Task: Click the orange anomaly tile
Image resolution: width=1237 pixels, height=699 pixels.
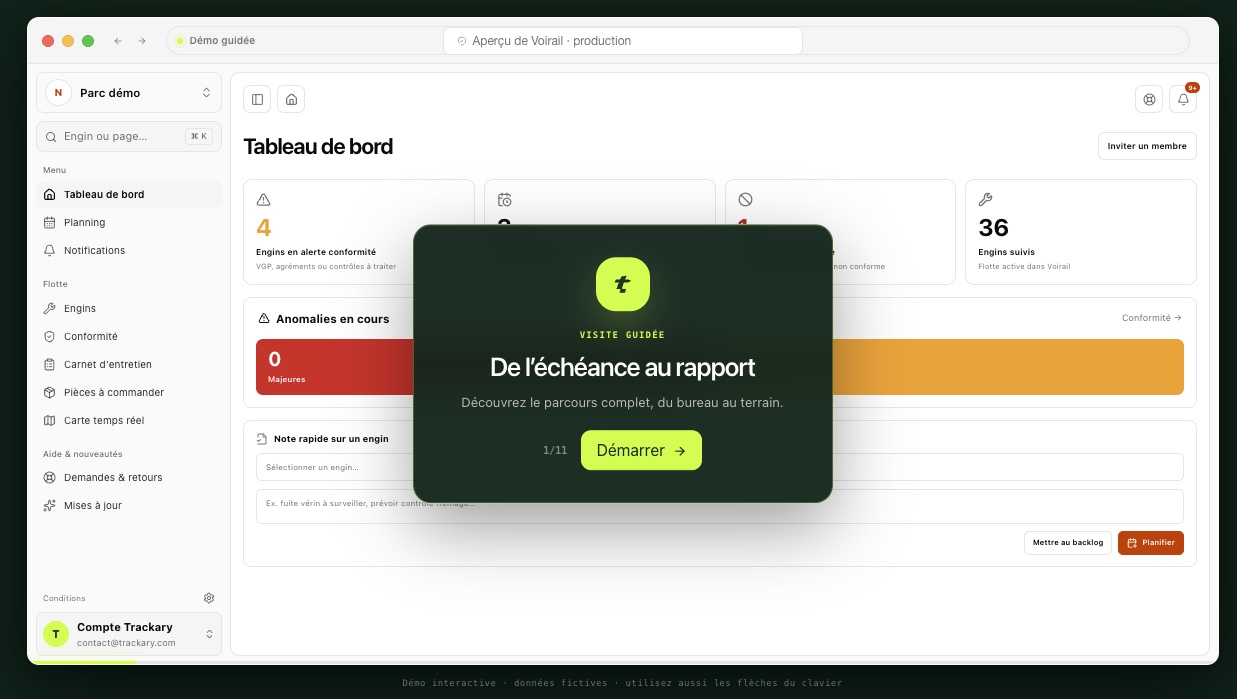Action: tap(1007, 367)
